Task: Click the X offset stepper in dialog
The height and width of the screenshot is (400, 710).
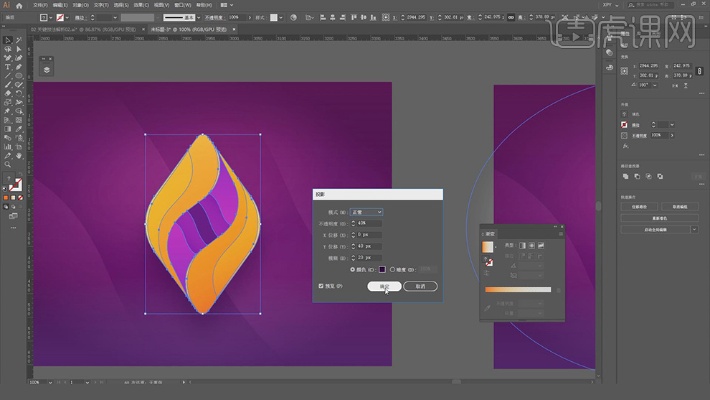Action: pyautogui.click(x=353, y=235)
